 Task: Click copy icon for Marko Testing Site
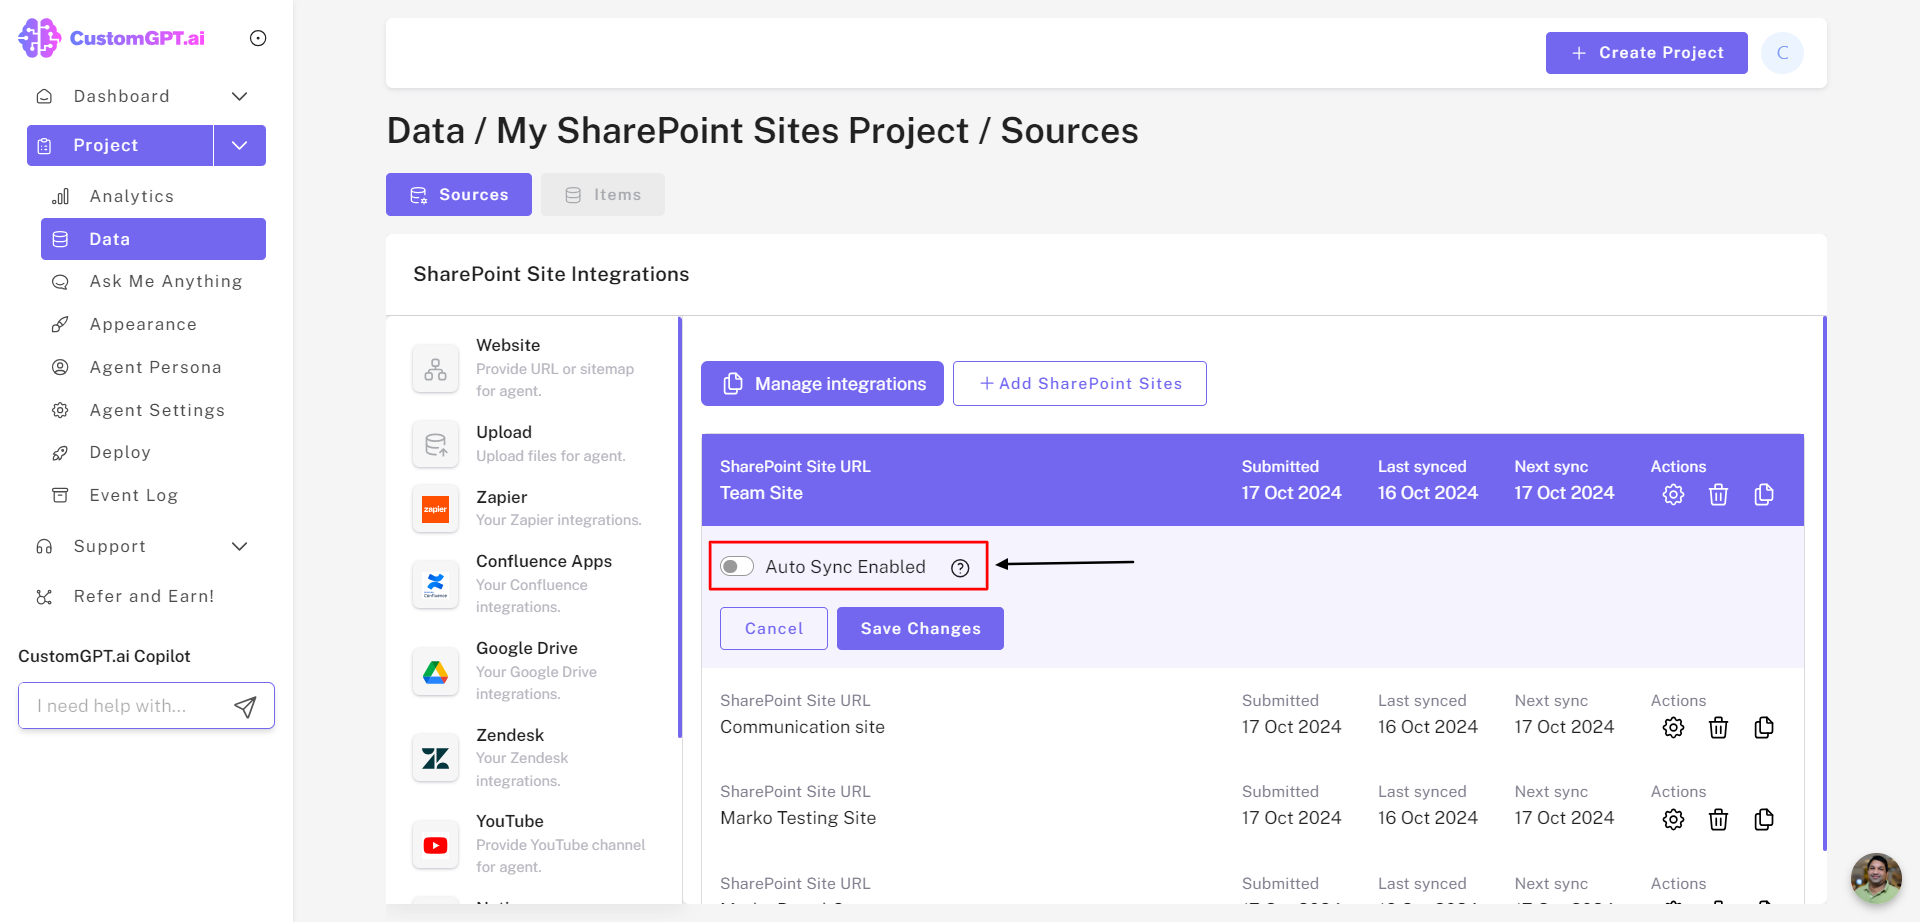pyautogui.click(x=1764, y=820)
